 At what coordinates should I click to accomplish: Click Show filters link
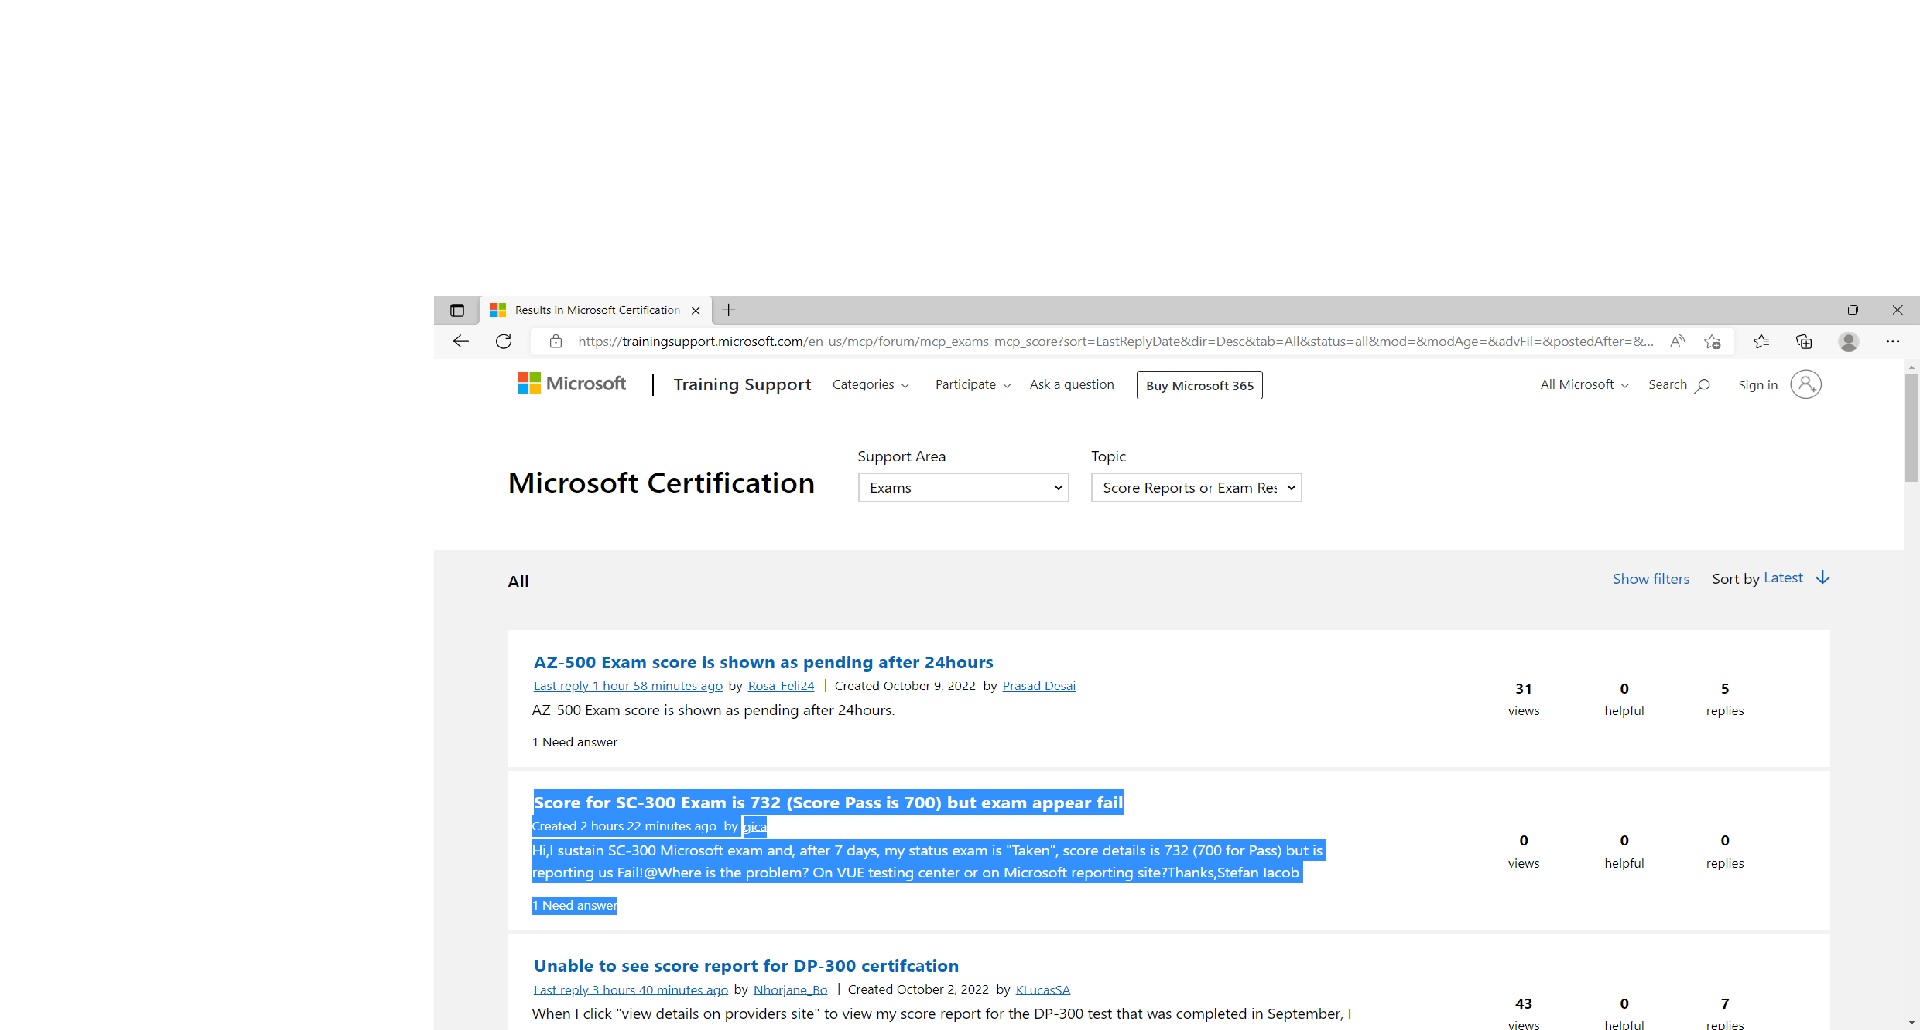point(1651,578)
